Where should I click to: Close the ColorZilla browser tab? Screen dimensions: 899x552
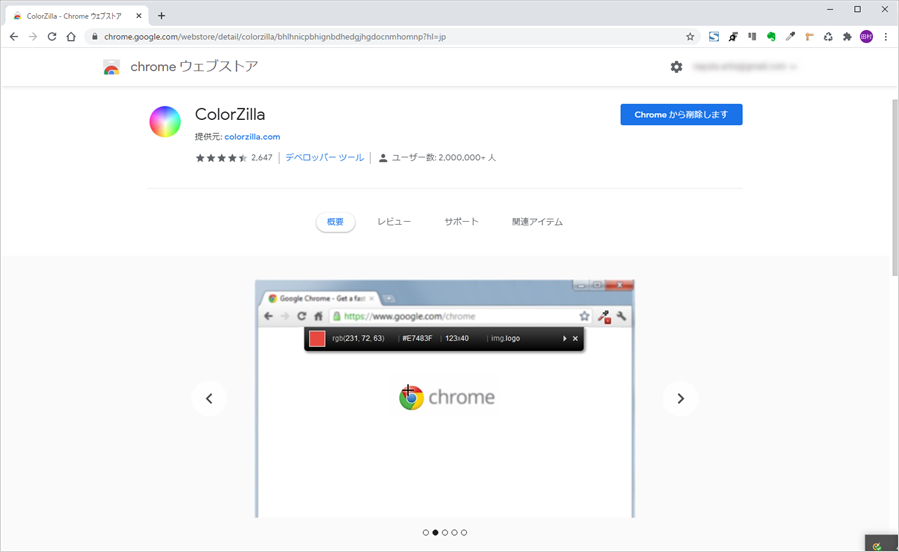[x=139, y=16]
